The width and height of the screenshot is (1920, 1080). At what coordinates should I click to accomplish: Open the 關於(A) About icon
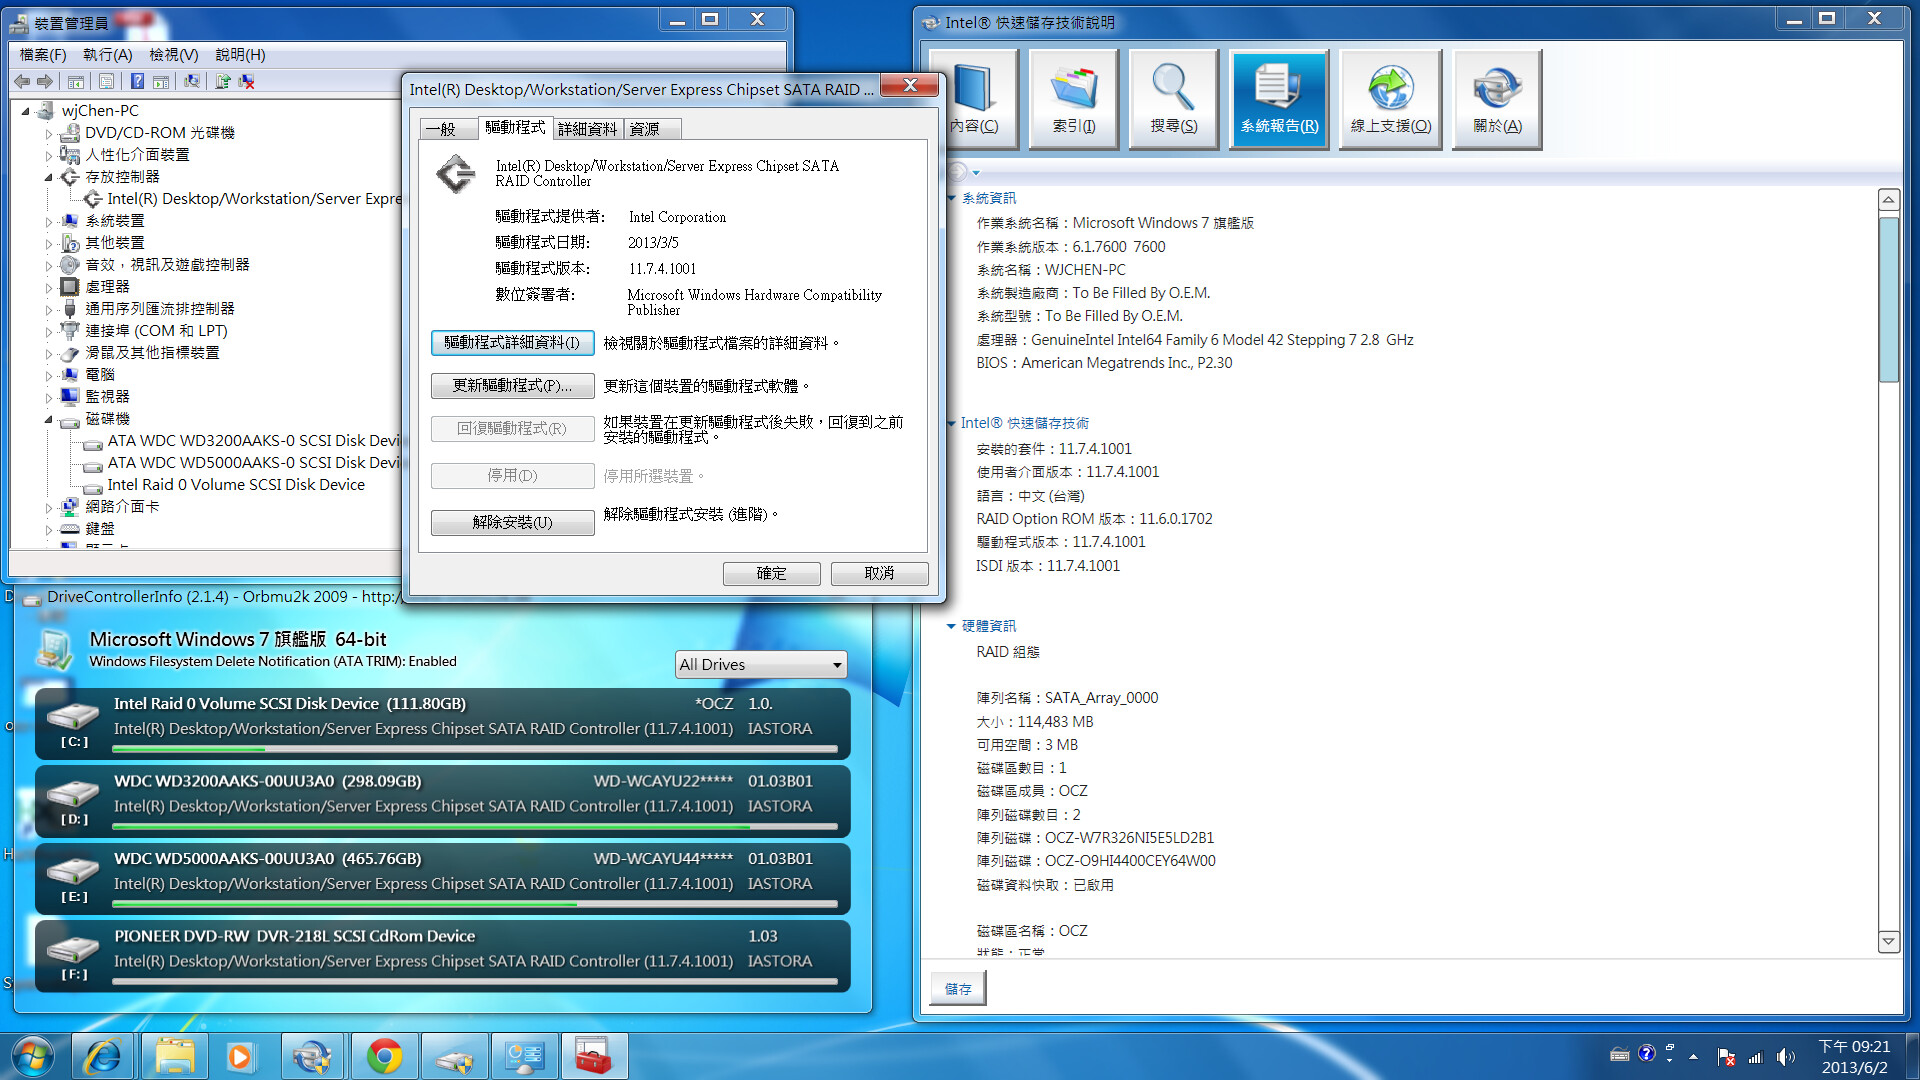[x=1498, y=99]
